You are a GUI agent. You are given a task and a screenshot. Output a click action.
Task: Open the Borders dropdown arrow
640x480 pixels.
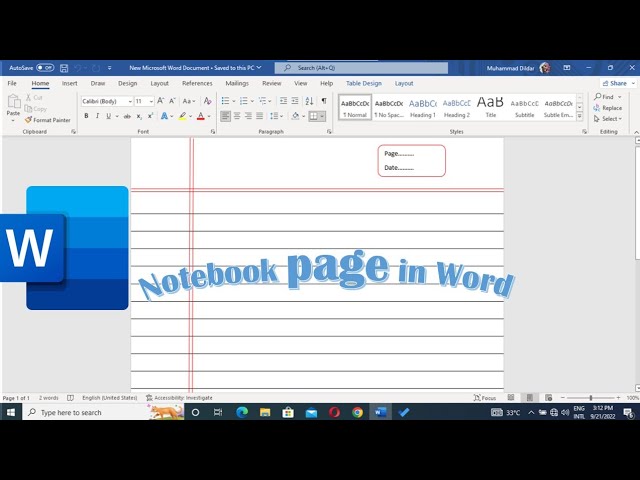coord(322,116)
